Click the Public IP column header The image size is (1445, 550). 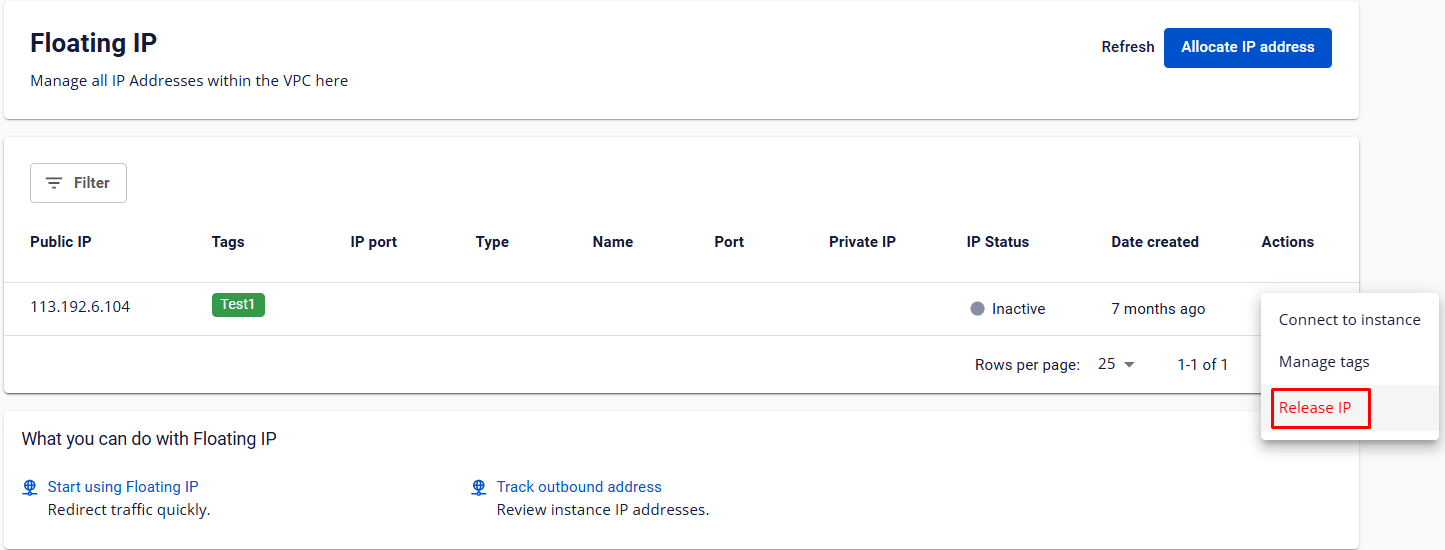[x=61, y=242]
